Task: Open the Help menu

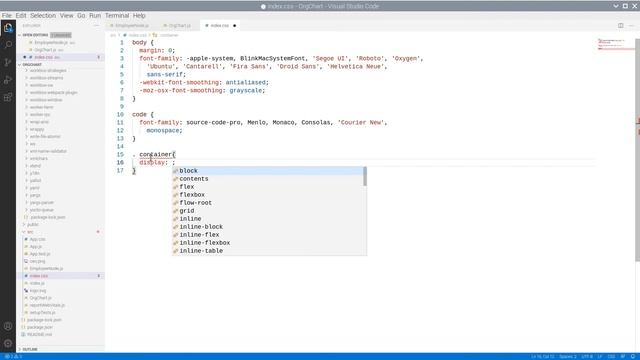Action: point(139,16)
